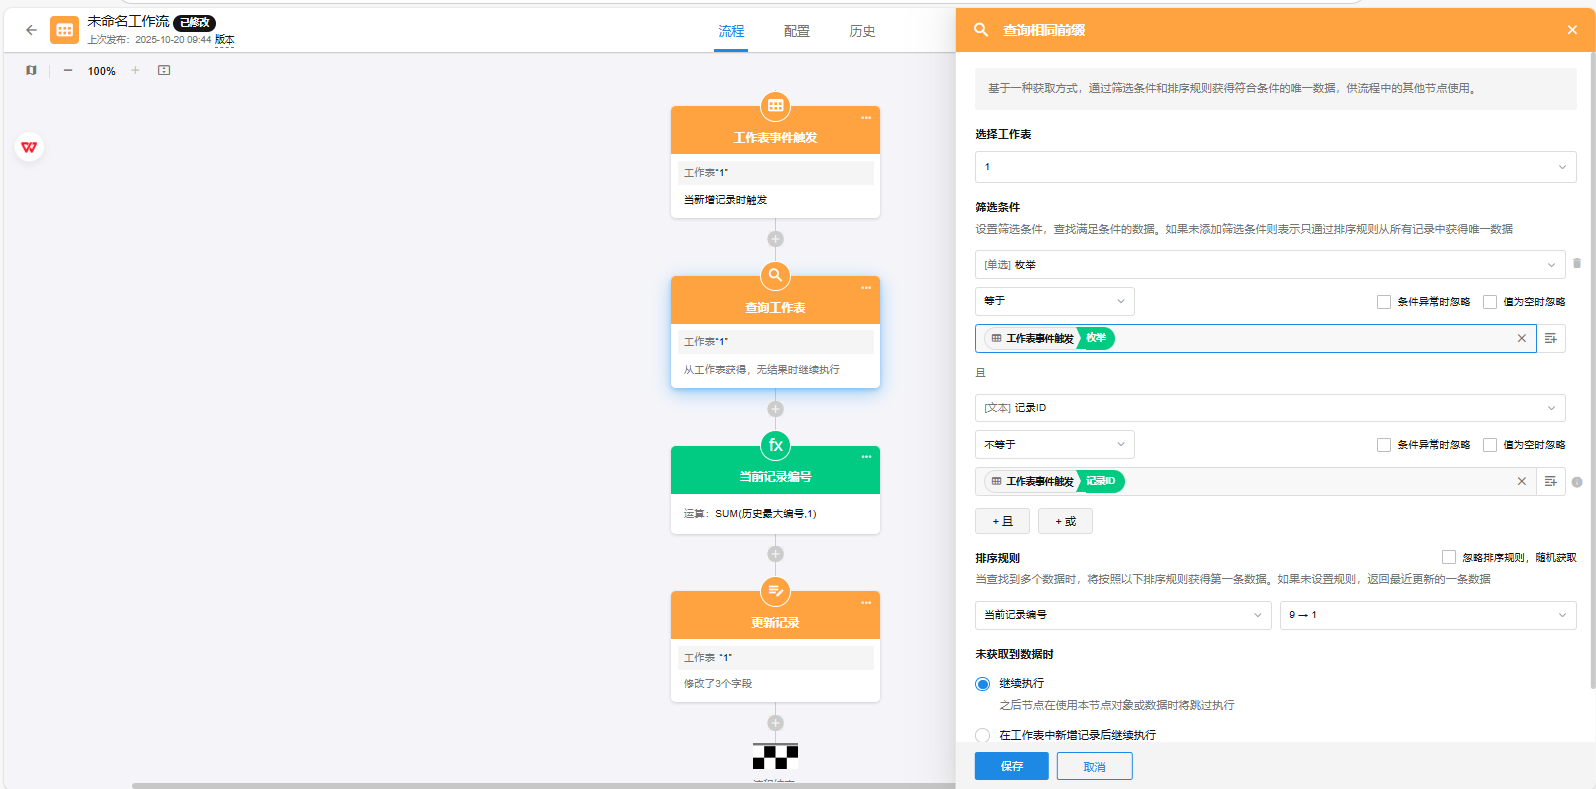Open the 9 → 1 sort order dropdown
This screenshot has width=1596, height=789.
(1427, 615)
